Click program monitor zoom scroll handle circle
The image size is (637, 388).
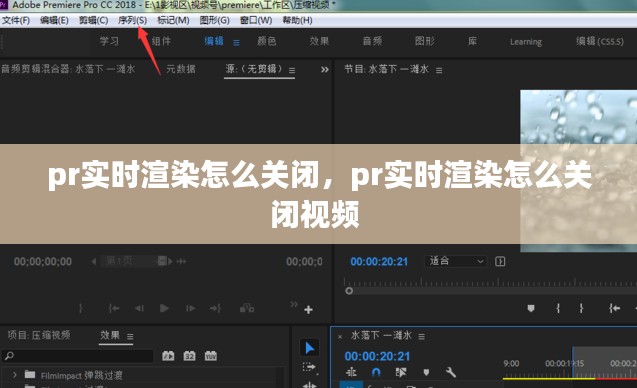[349, 291]
